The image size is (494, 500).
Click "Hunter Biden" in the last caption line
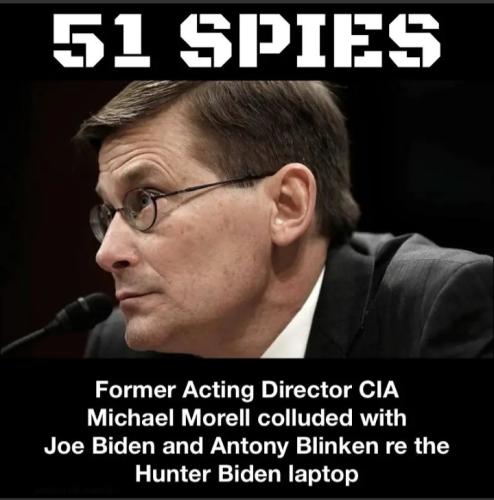[208, 474]
